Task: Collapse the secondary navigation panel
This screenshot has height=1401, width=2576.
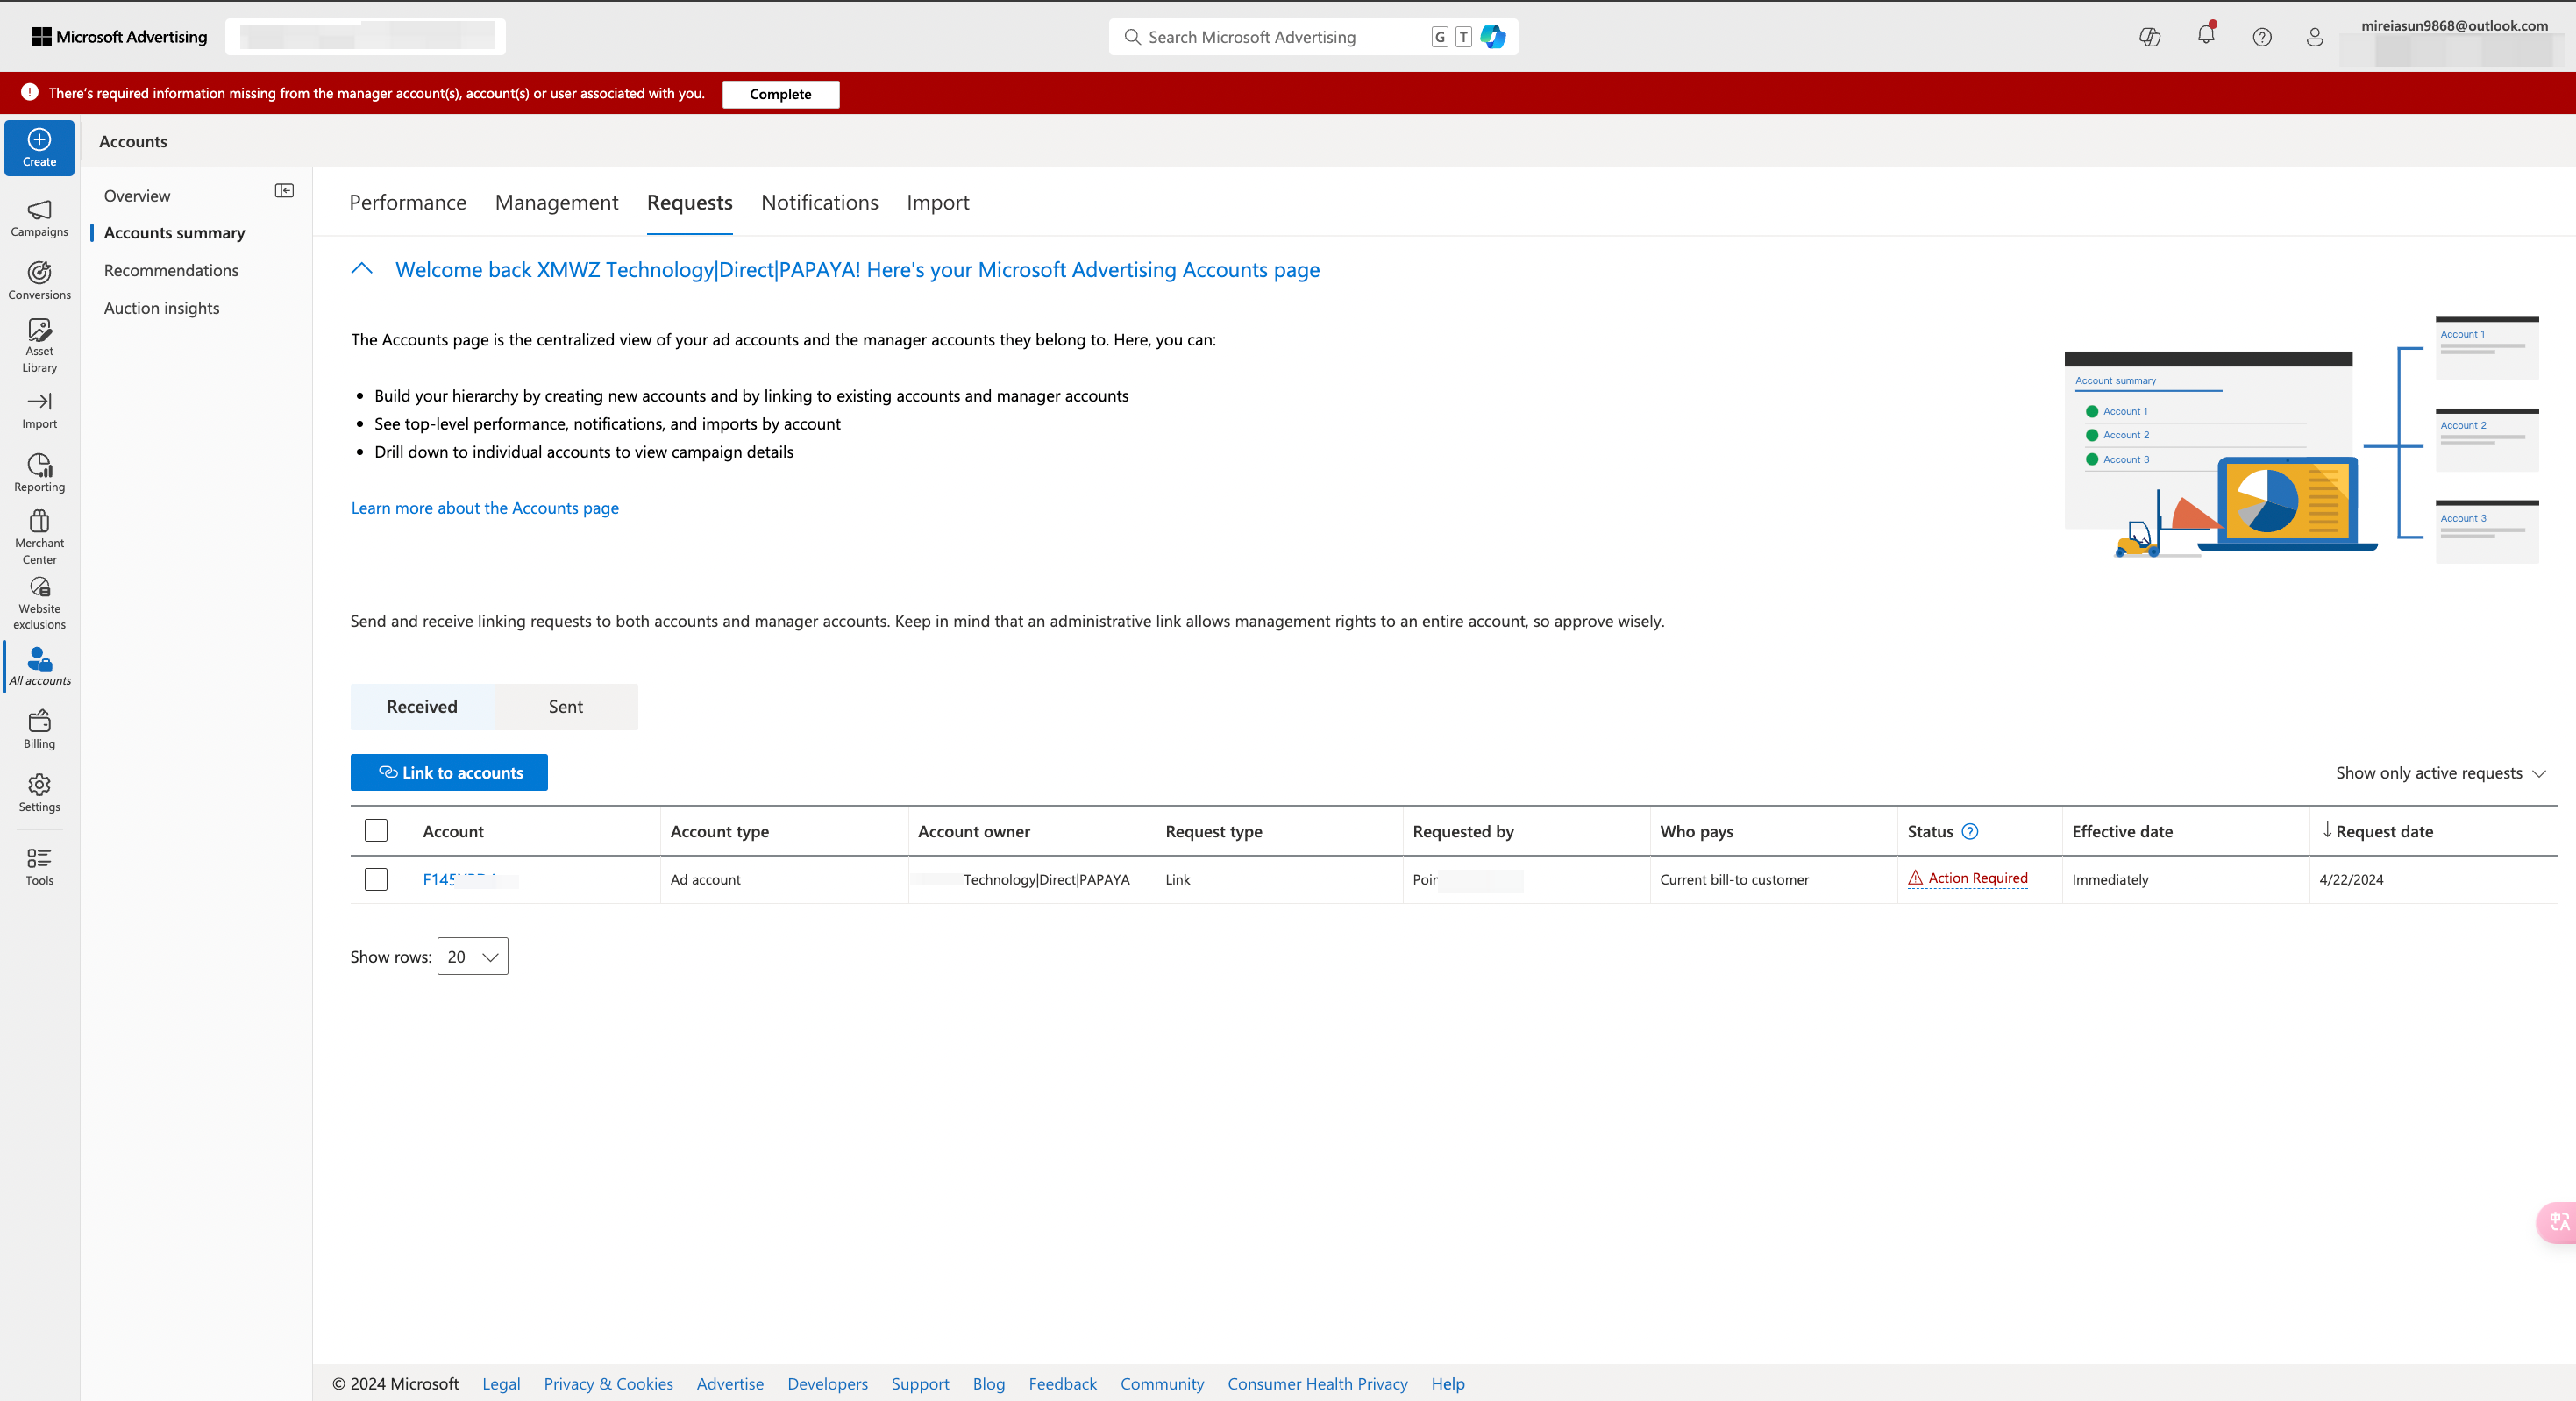Action: coord(284,191)
